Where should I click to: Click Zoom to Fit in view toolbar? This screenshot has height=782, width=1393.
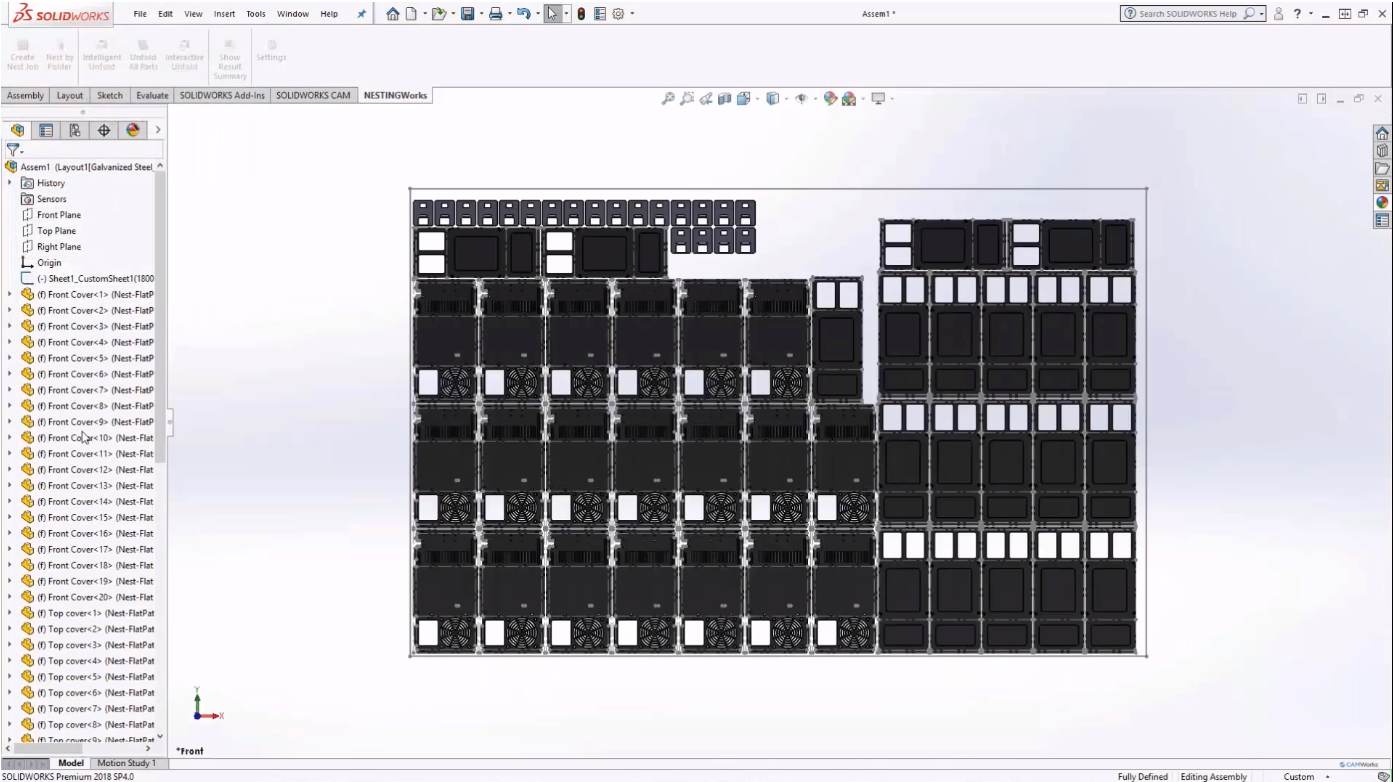click(668, 98)
